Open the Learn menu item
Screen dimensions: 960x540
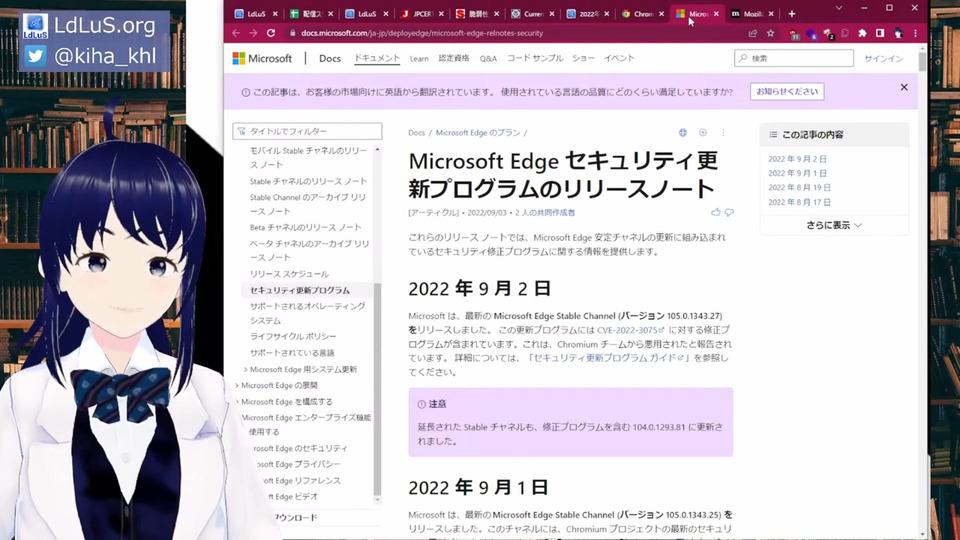pos(419,58)
